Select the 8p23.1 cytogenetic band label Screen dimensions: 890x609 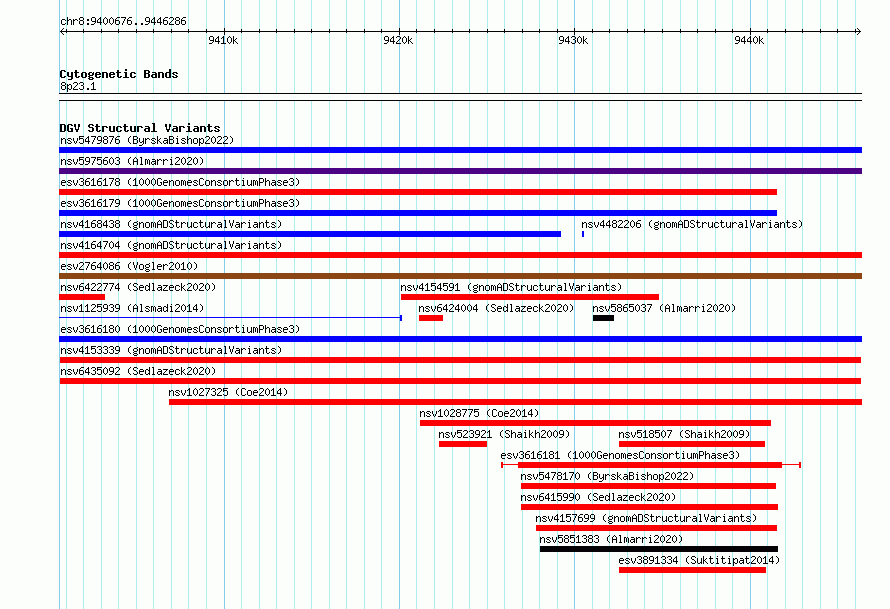click(x=78, y=86)
